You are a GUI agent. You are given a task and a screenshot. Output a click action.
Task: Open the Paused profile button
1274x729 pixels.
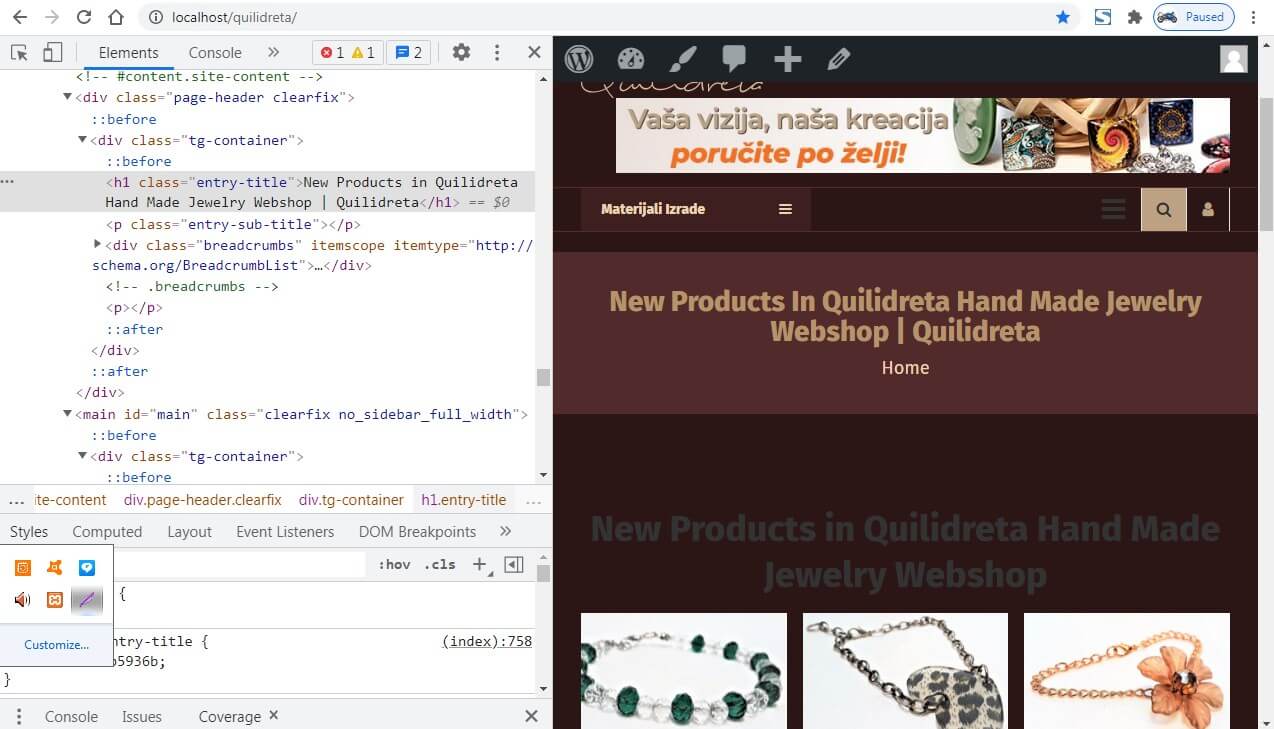[1193, 17]
